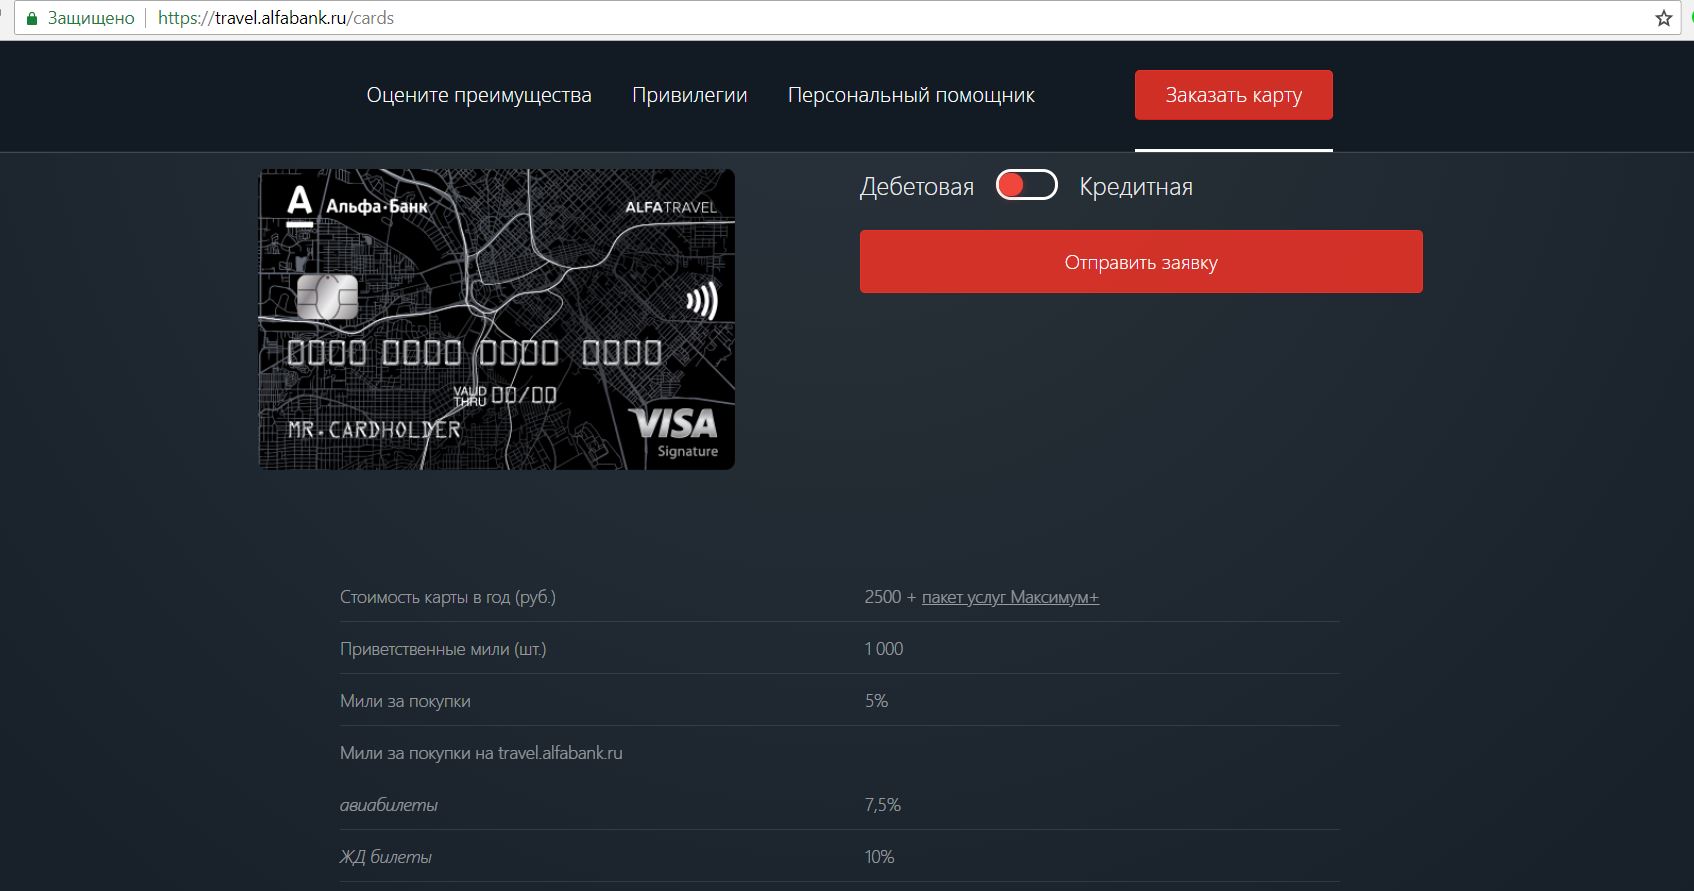
Task: Click the contactless payment symbol on card
Action: click(x=701, y=301)
